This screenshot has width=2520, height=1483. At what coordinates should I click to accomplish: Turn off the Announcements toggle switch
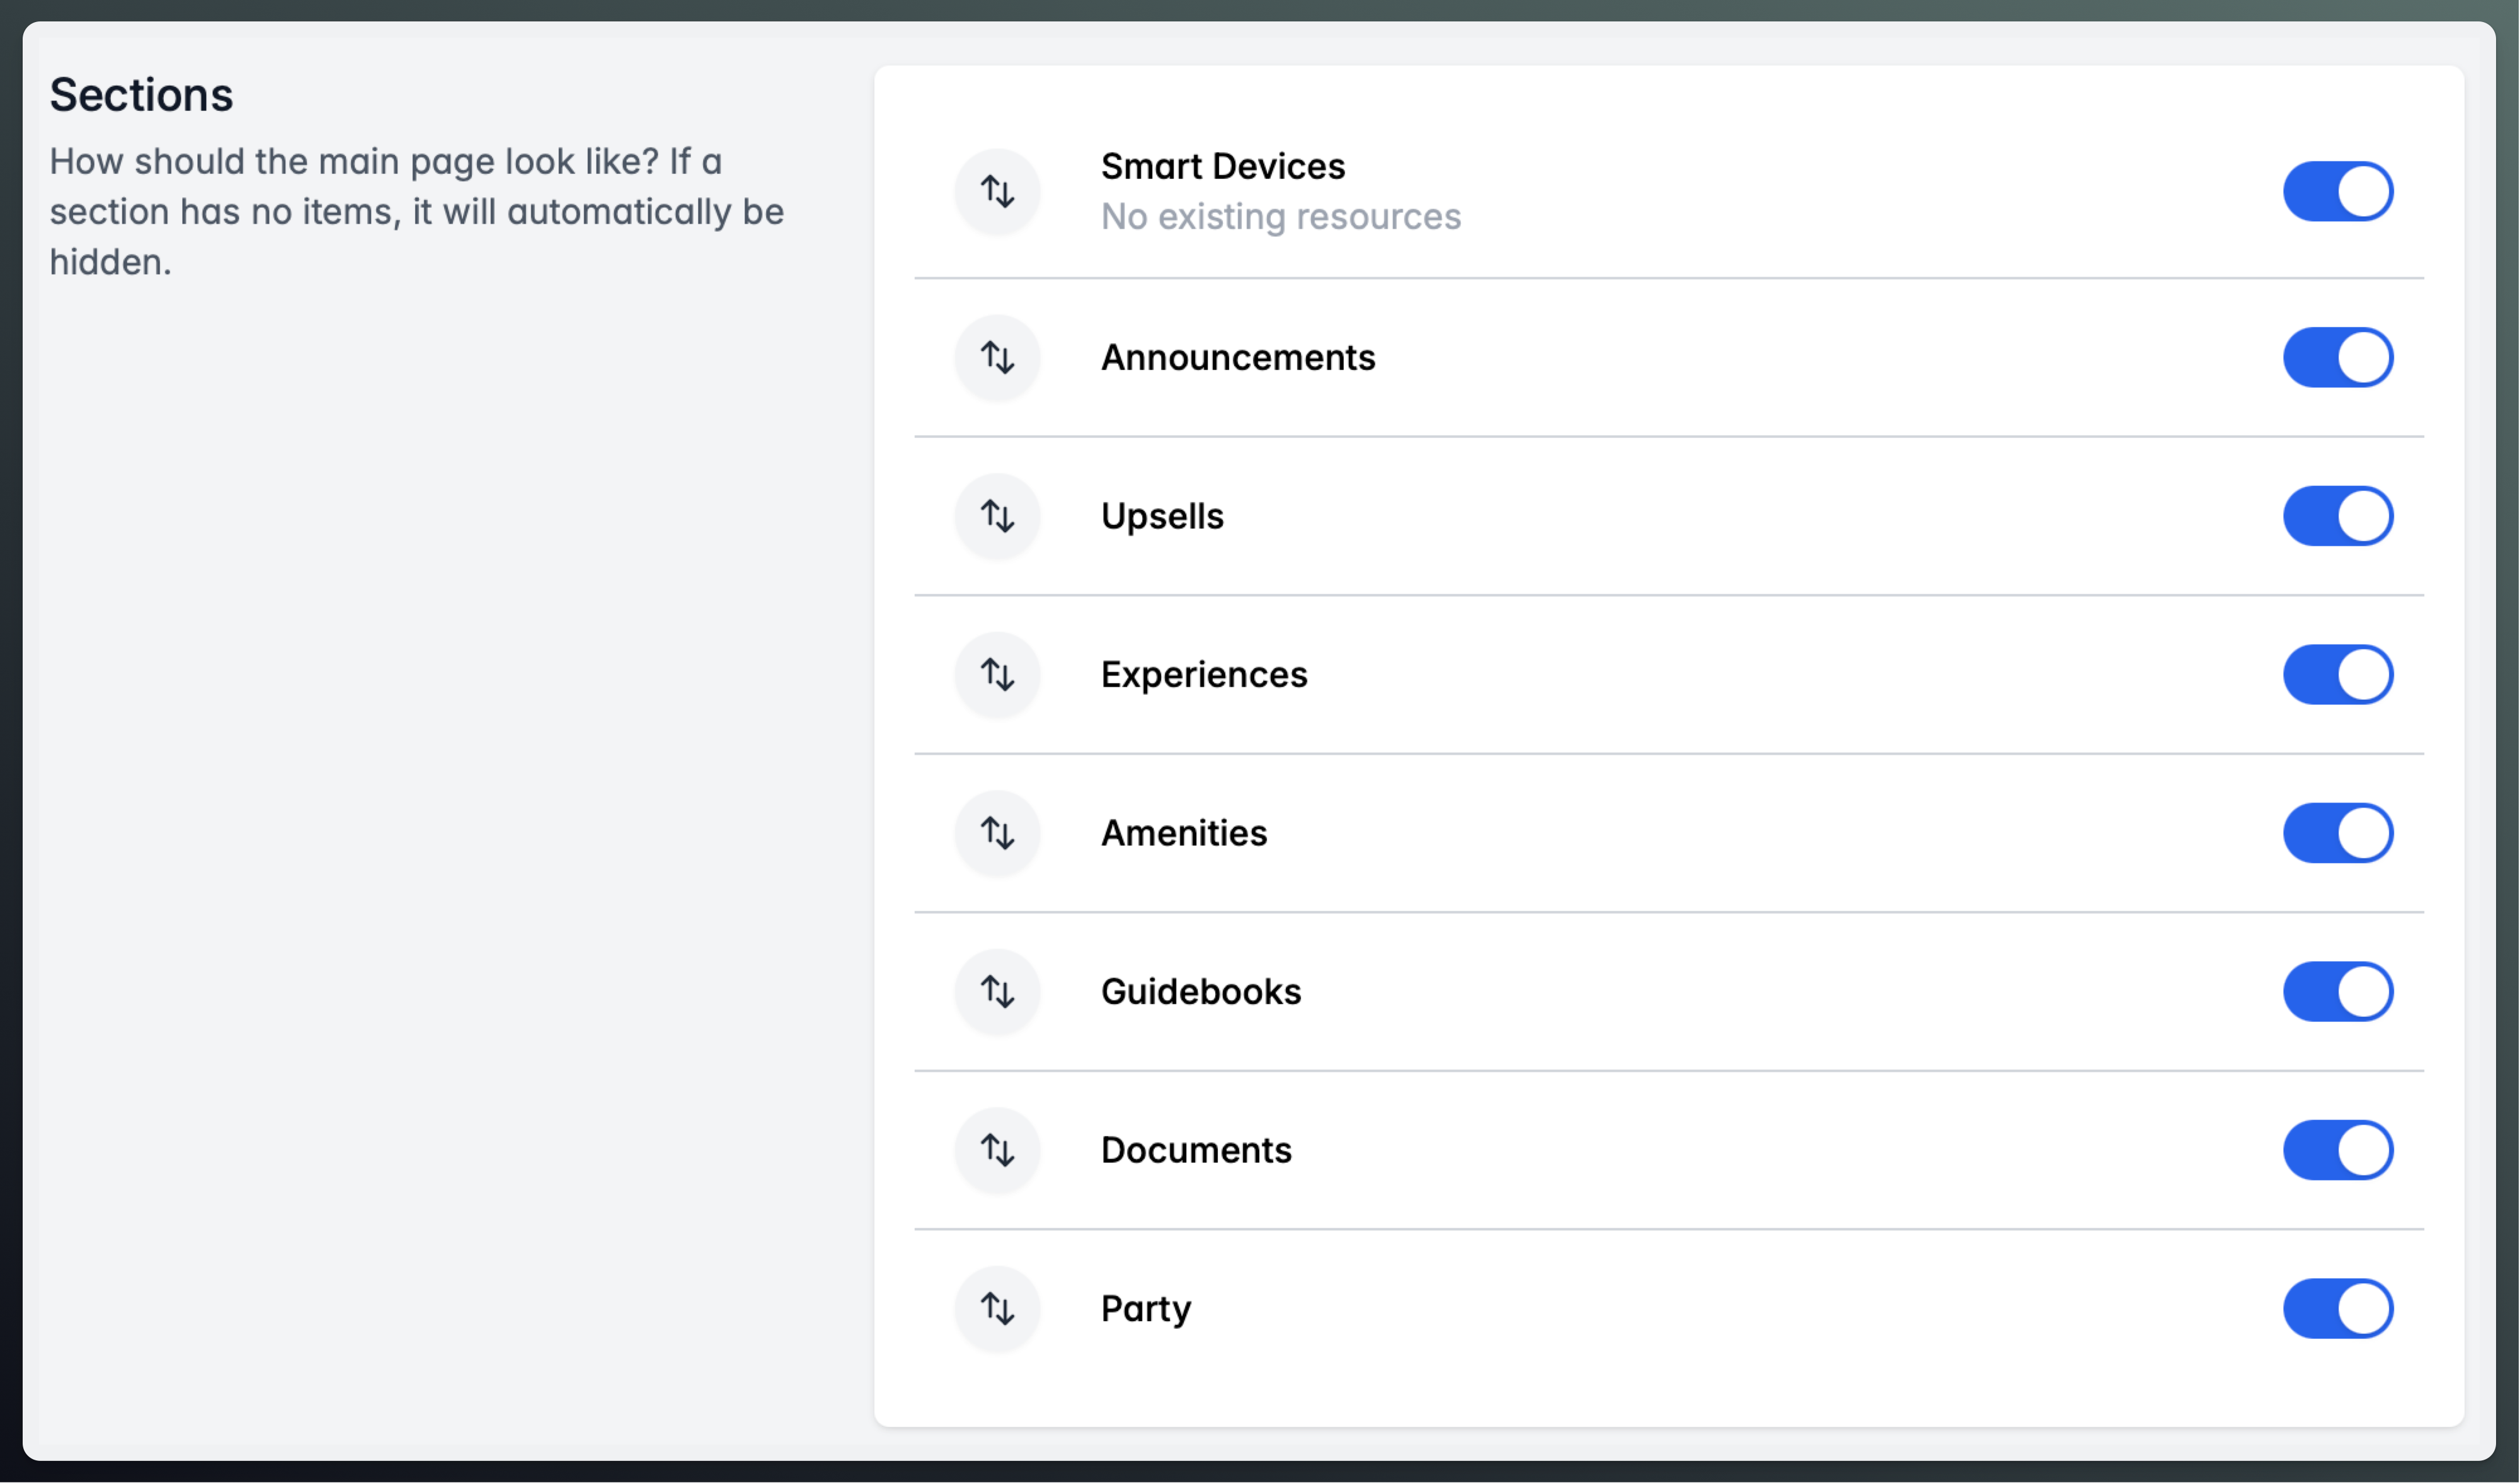(2337, 357)
